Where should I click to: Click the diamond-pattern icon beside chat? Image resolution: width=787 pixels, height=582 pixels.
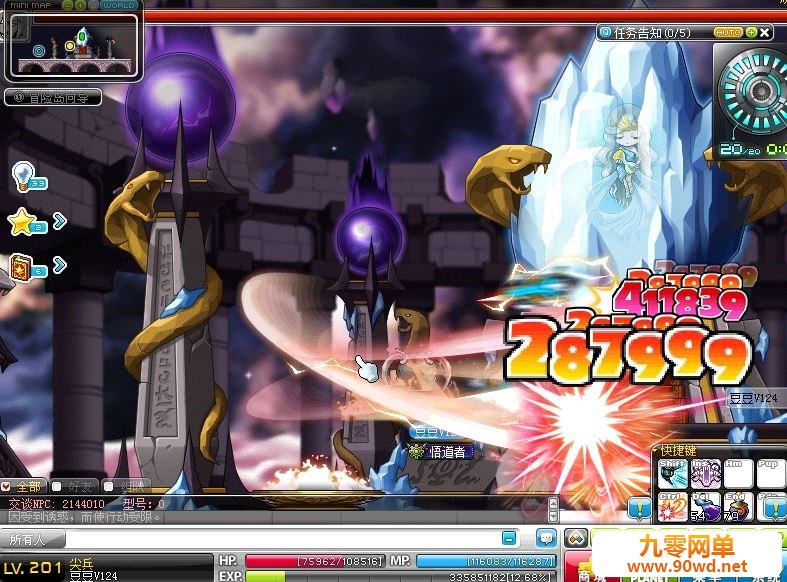[x=576, y=539]
